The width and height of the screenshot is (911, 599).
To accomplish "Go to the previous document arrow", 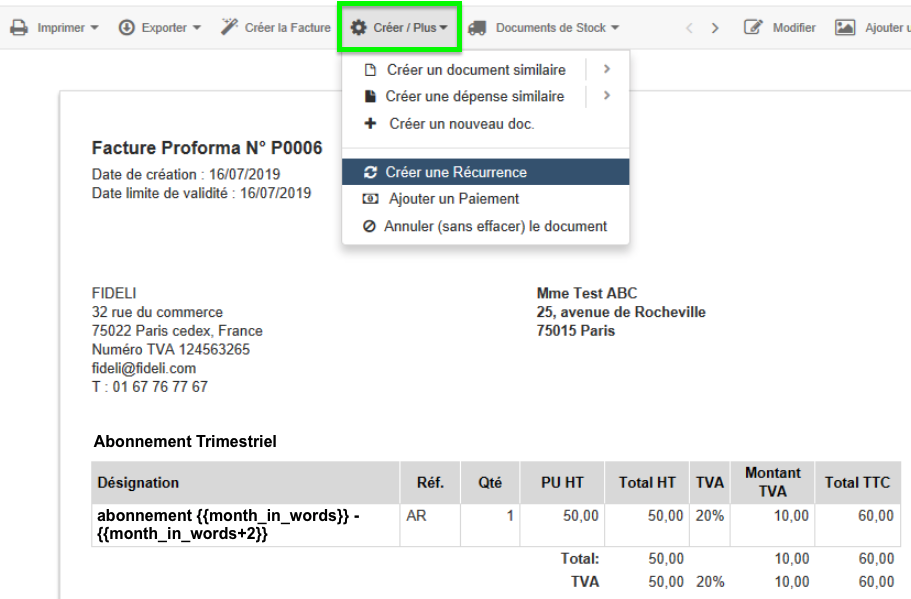I will pyautogui.click(x=689, y=28).
